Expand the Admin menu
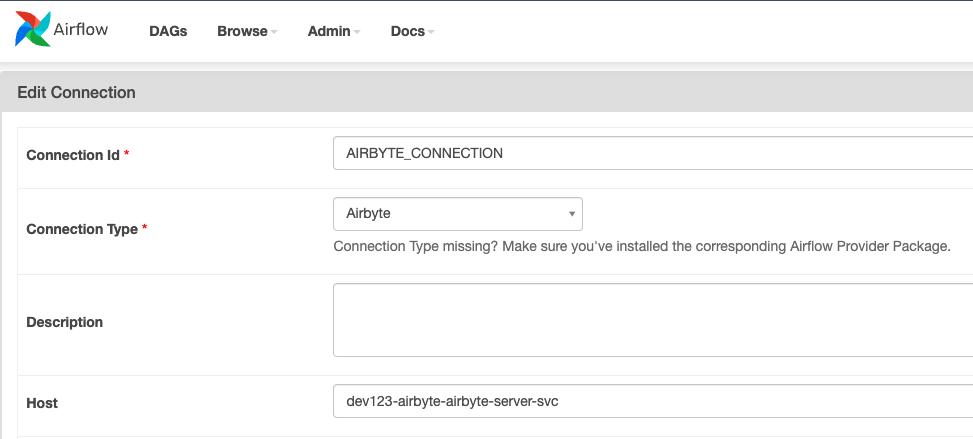 click(x=334, y=31)
